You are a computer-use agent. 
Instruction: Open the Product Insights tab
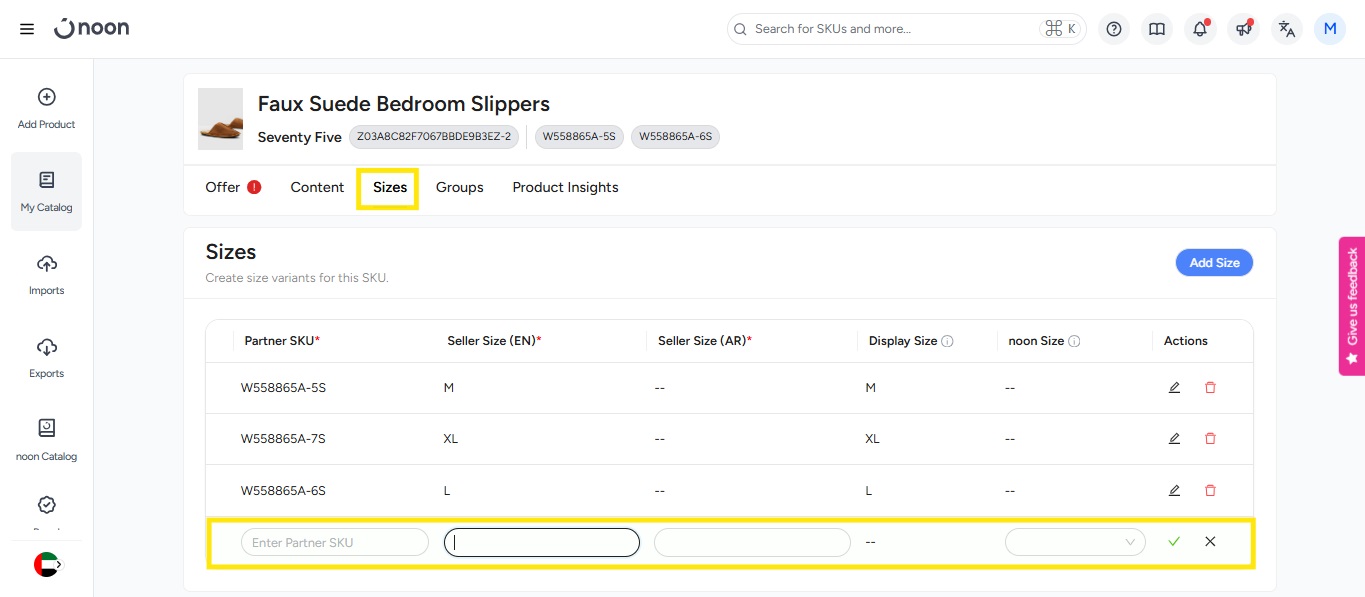coord(565,188)
